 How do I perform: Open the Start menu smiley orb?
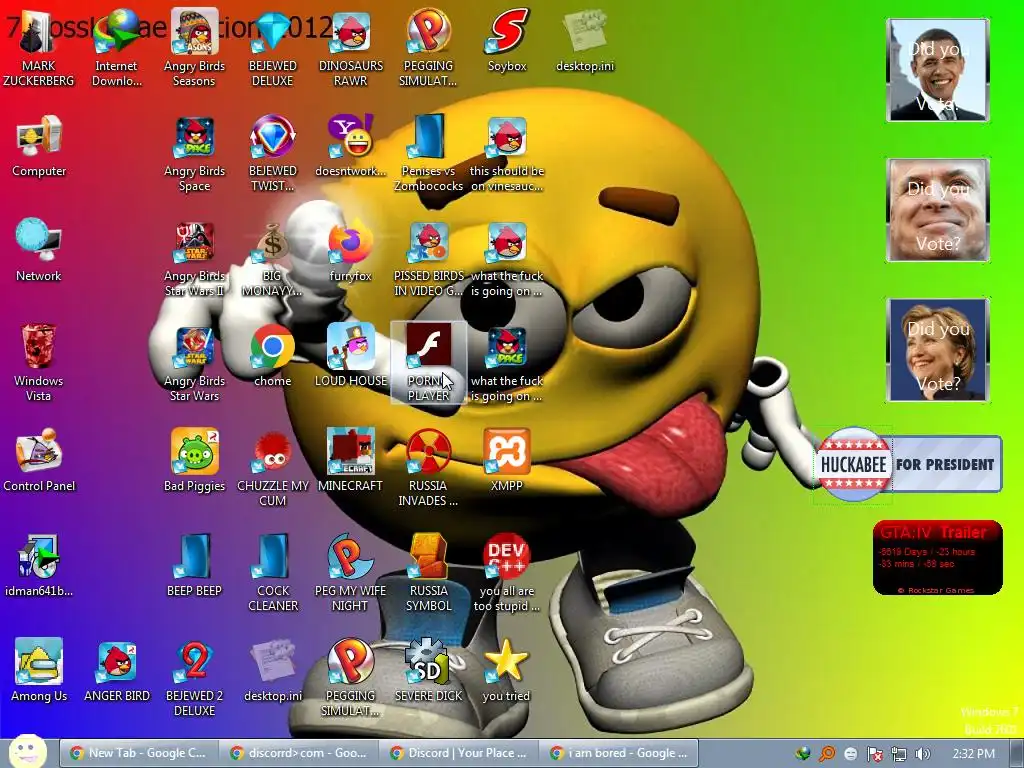[x=27, y=751]
